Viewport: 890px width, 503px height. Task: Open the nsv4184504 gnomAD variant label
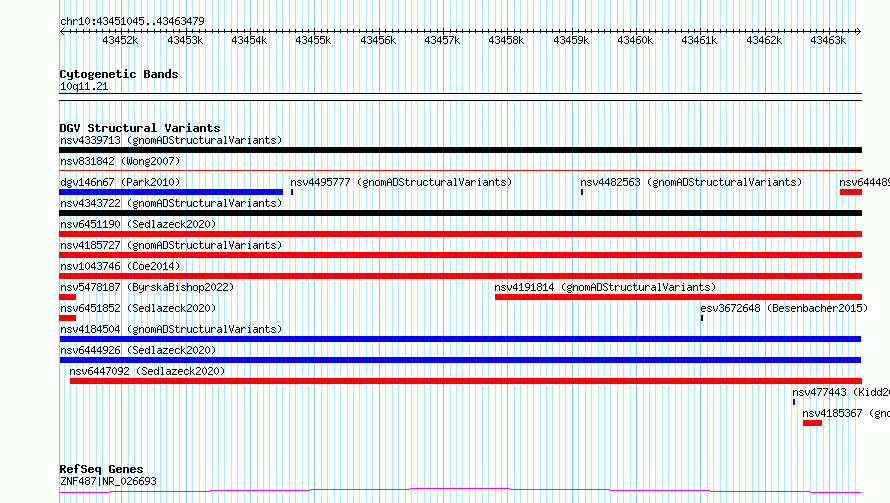click(x=171, y=329)
